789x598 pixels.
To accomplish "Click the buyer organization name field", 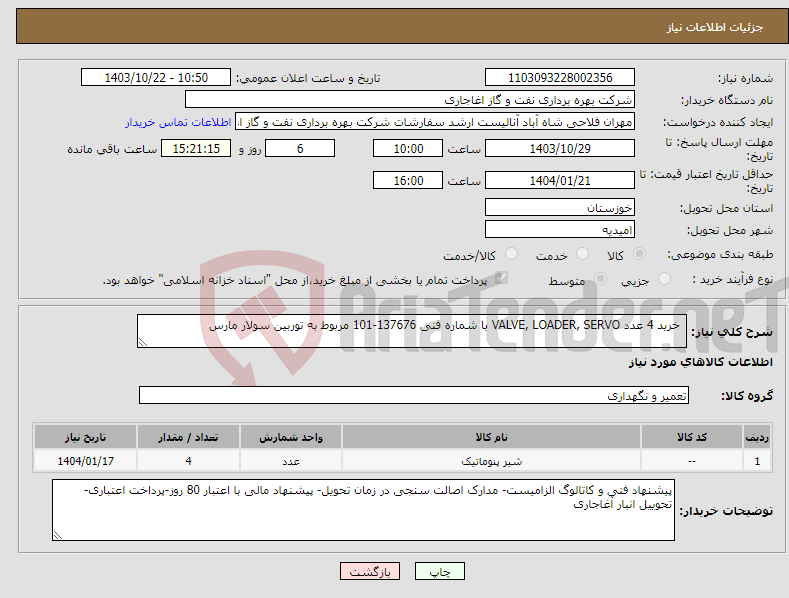I will [x=410, y=100].
